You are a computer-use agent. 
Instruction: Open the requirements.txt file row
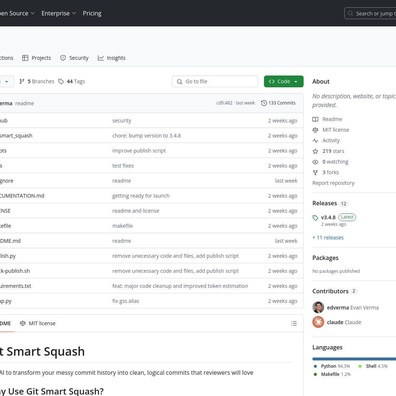pyautogui.click(x=151, y=286)
